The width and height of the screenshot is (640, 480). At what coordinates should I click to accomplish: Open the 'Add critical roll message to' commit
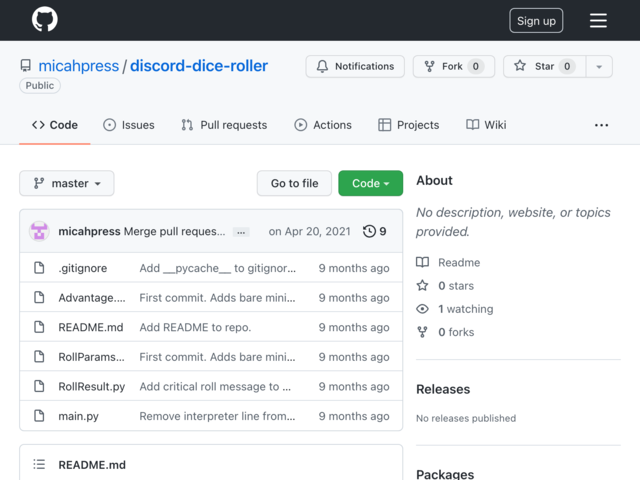tap(215, 387)
